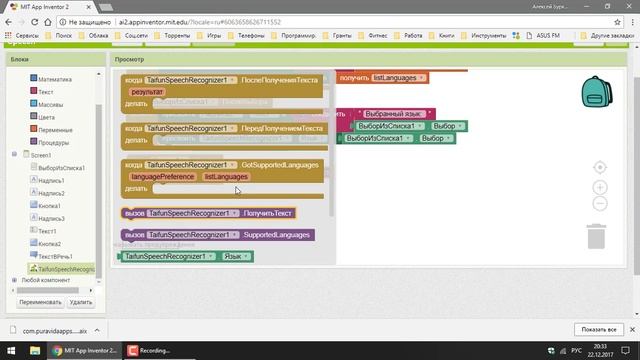Open the Сервисы apps shortcut
This screenshot has width=640, height=360.
(22, 36)
